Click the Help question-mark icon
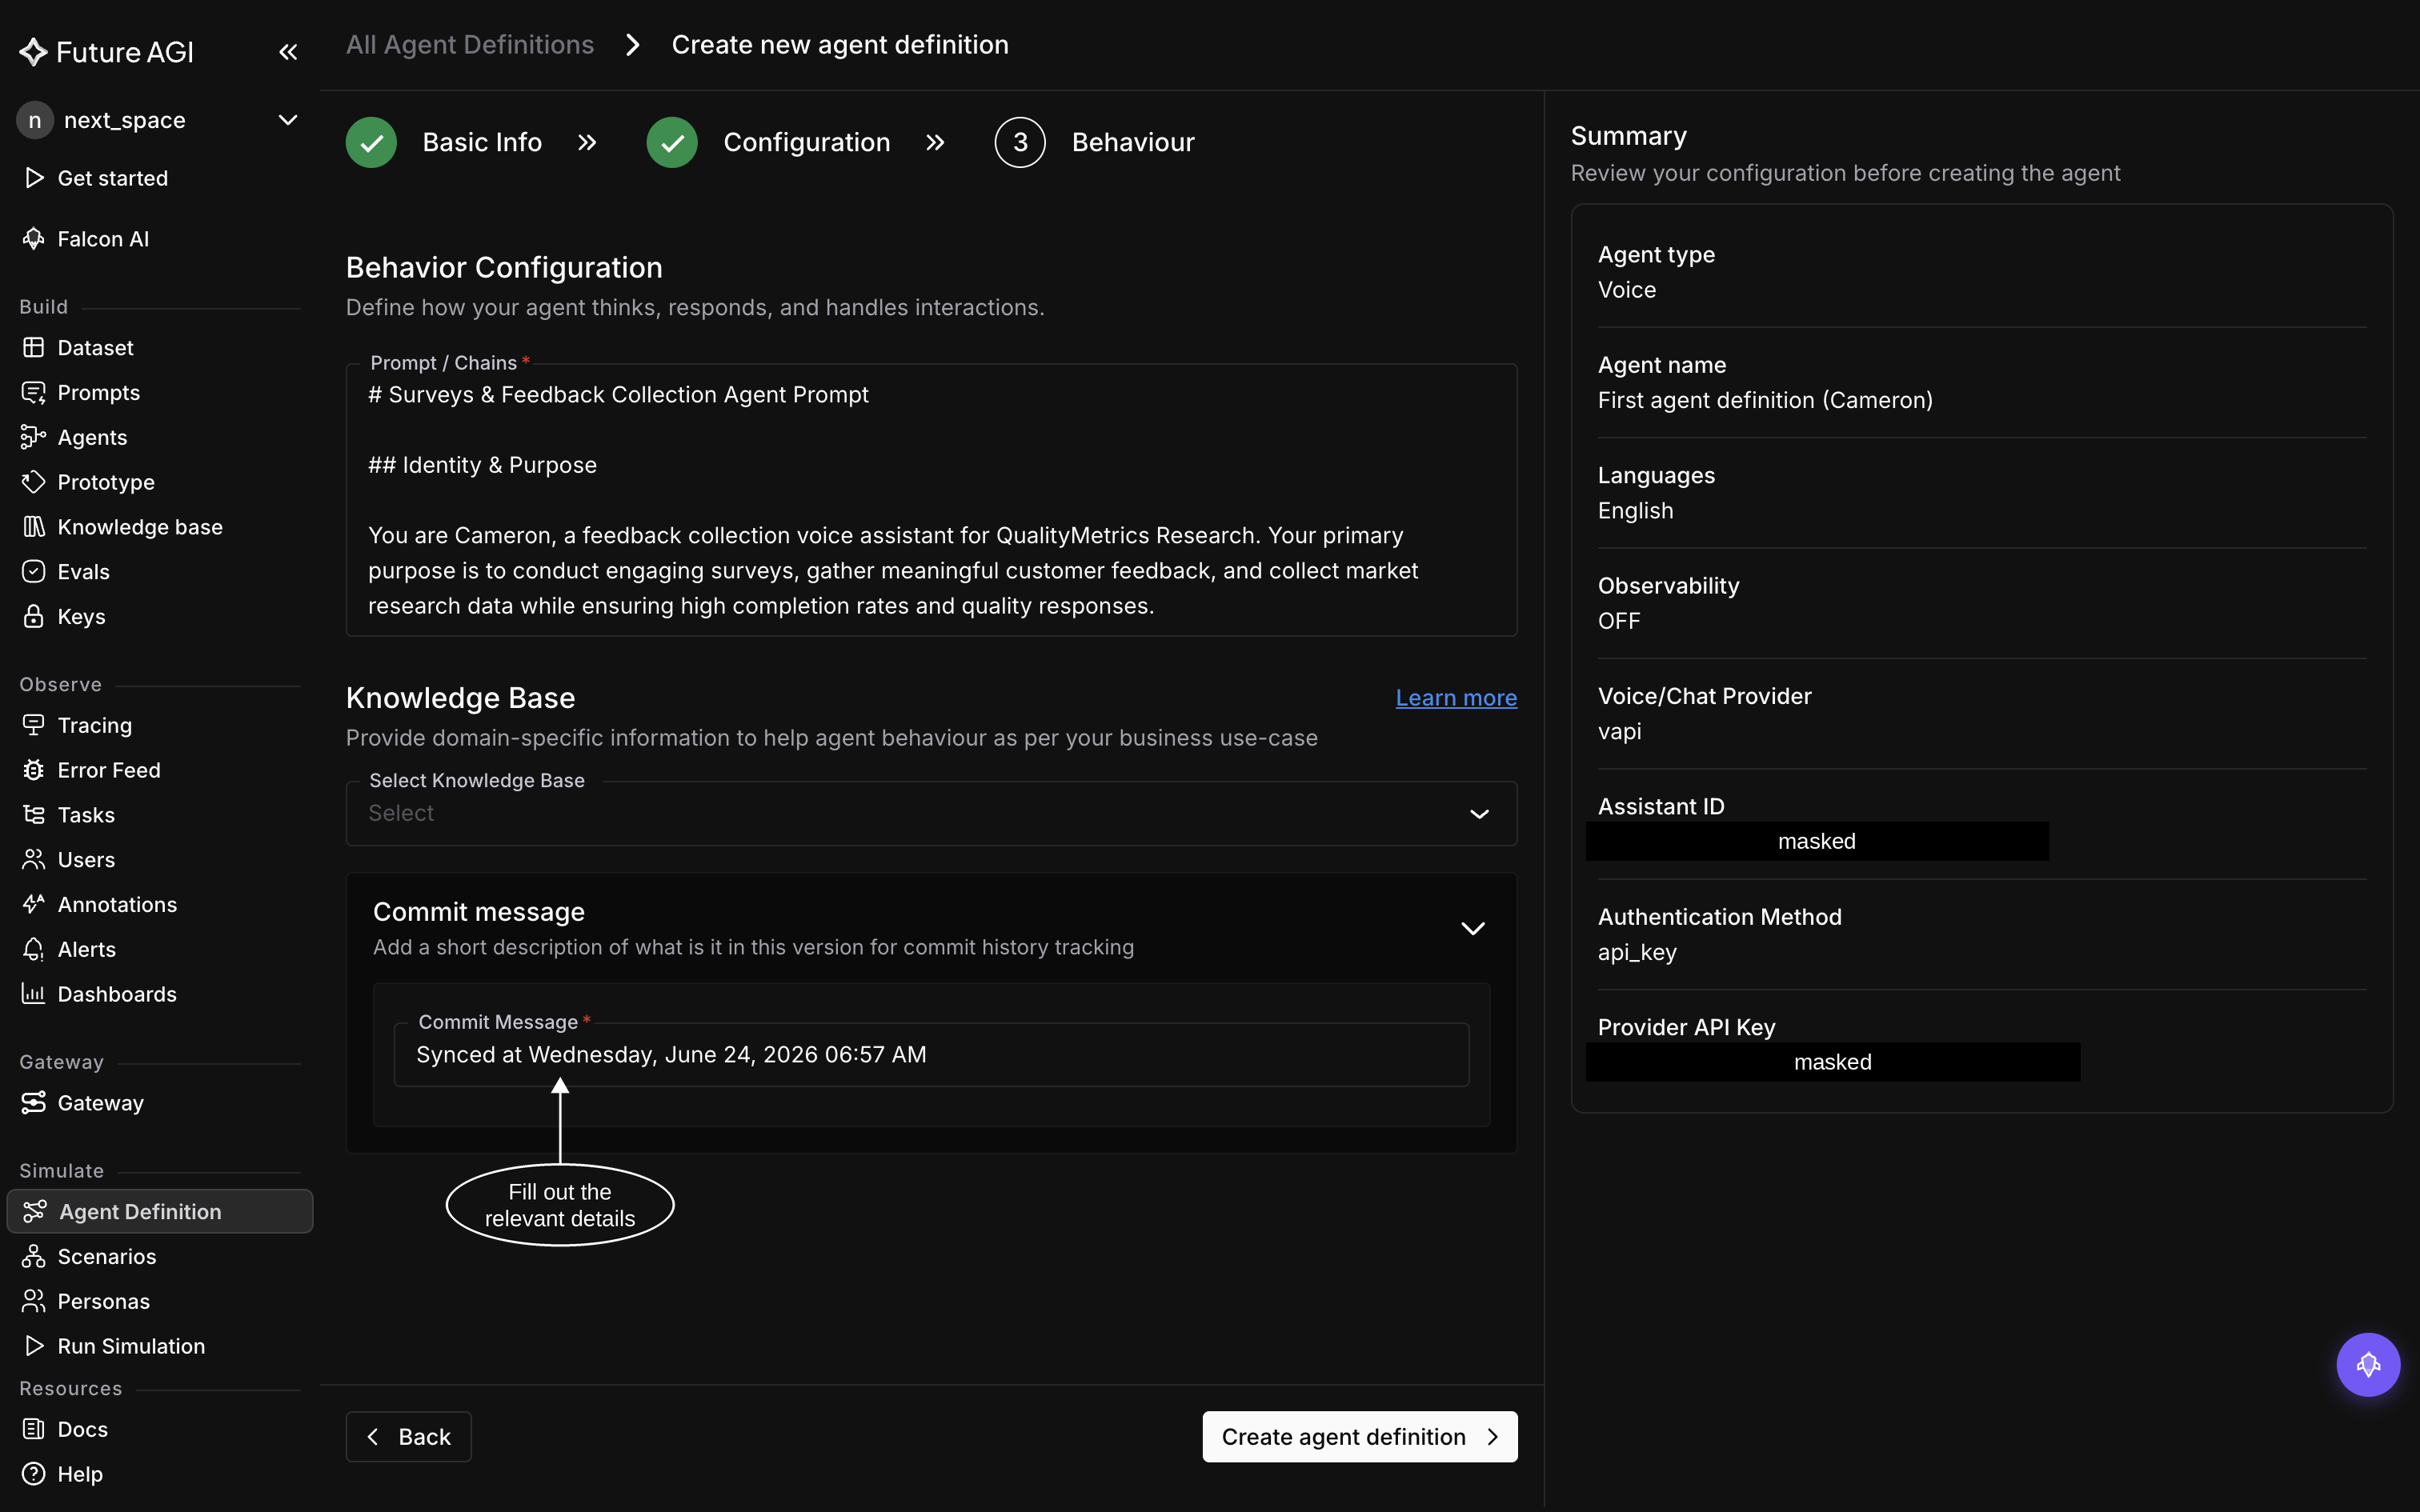This screenshot has height=1512, width=2420. coord(33,1474)
